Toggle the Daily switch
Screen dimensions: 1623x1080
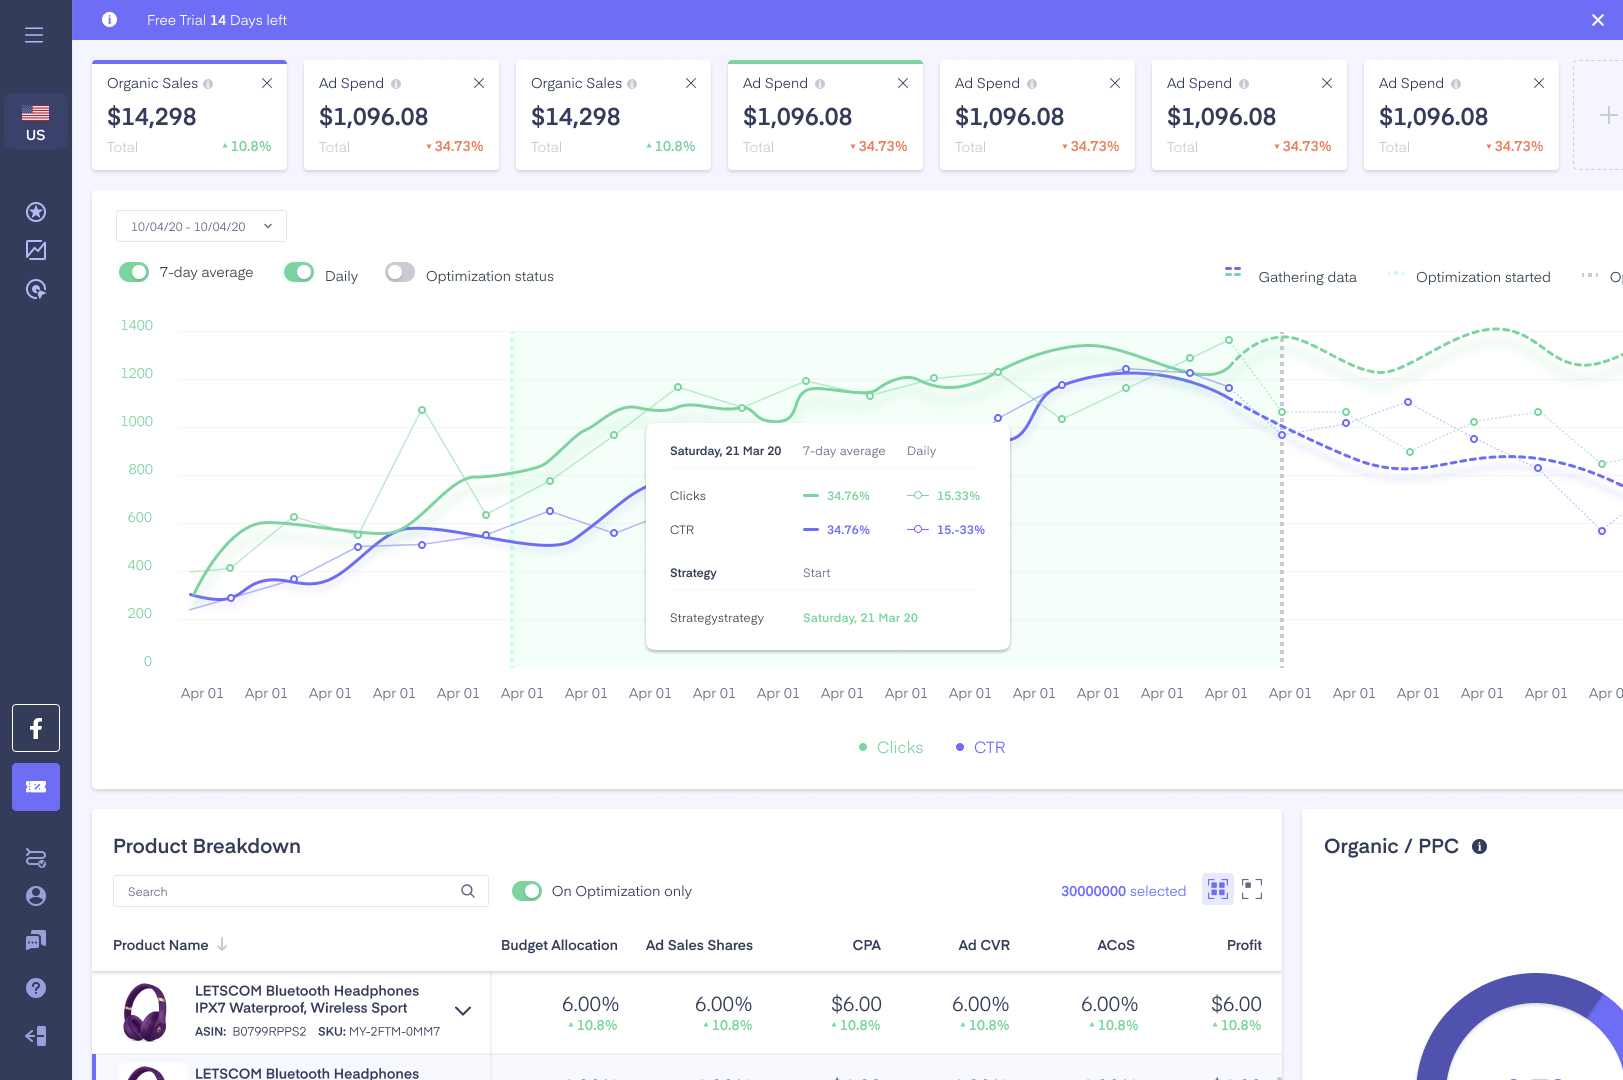tap(299, 272)
